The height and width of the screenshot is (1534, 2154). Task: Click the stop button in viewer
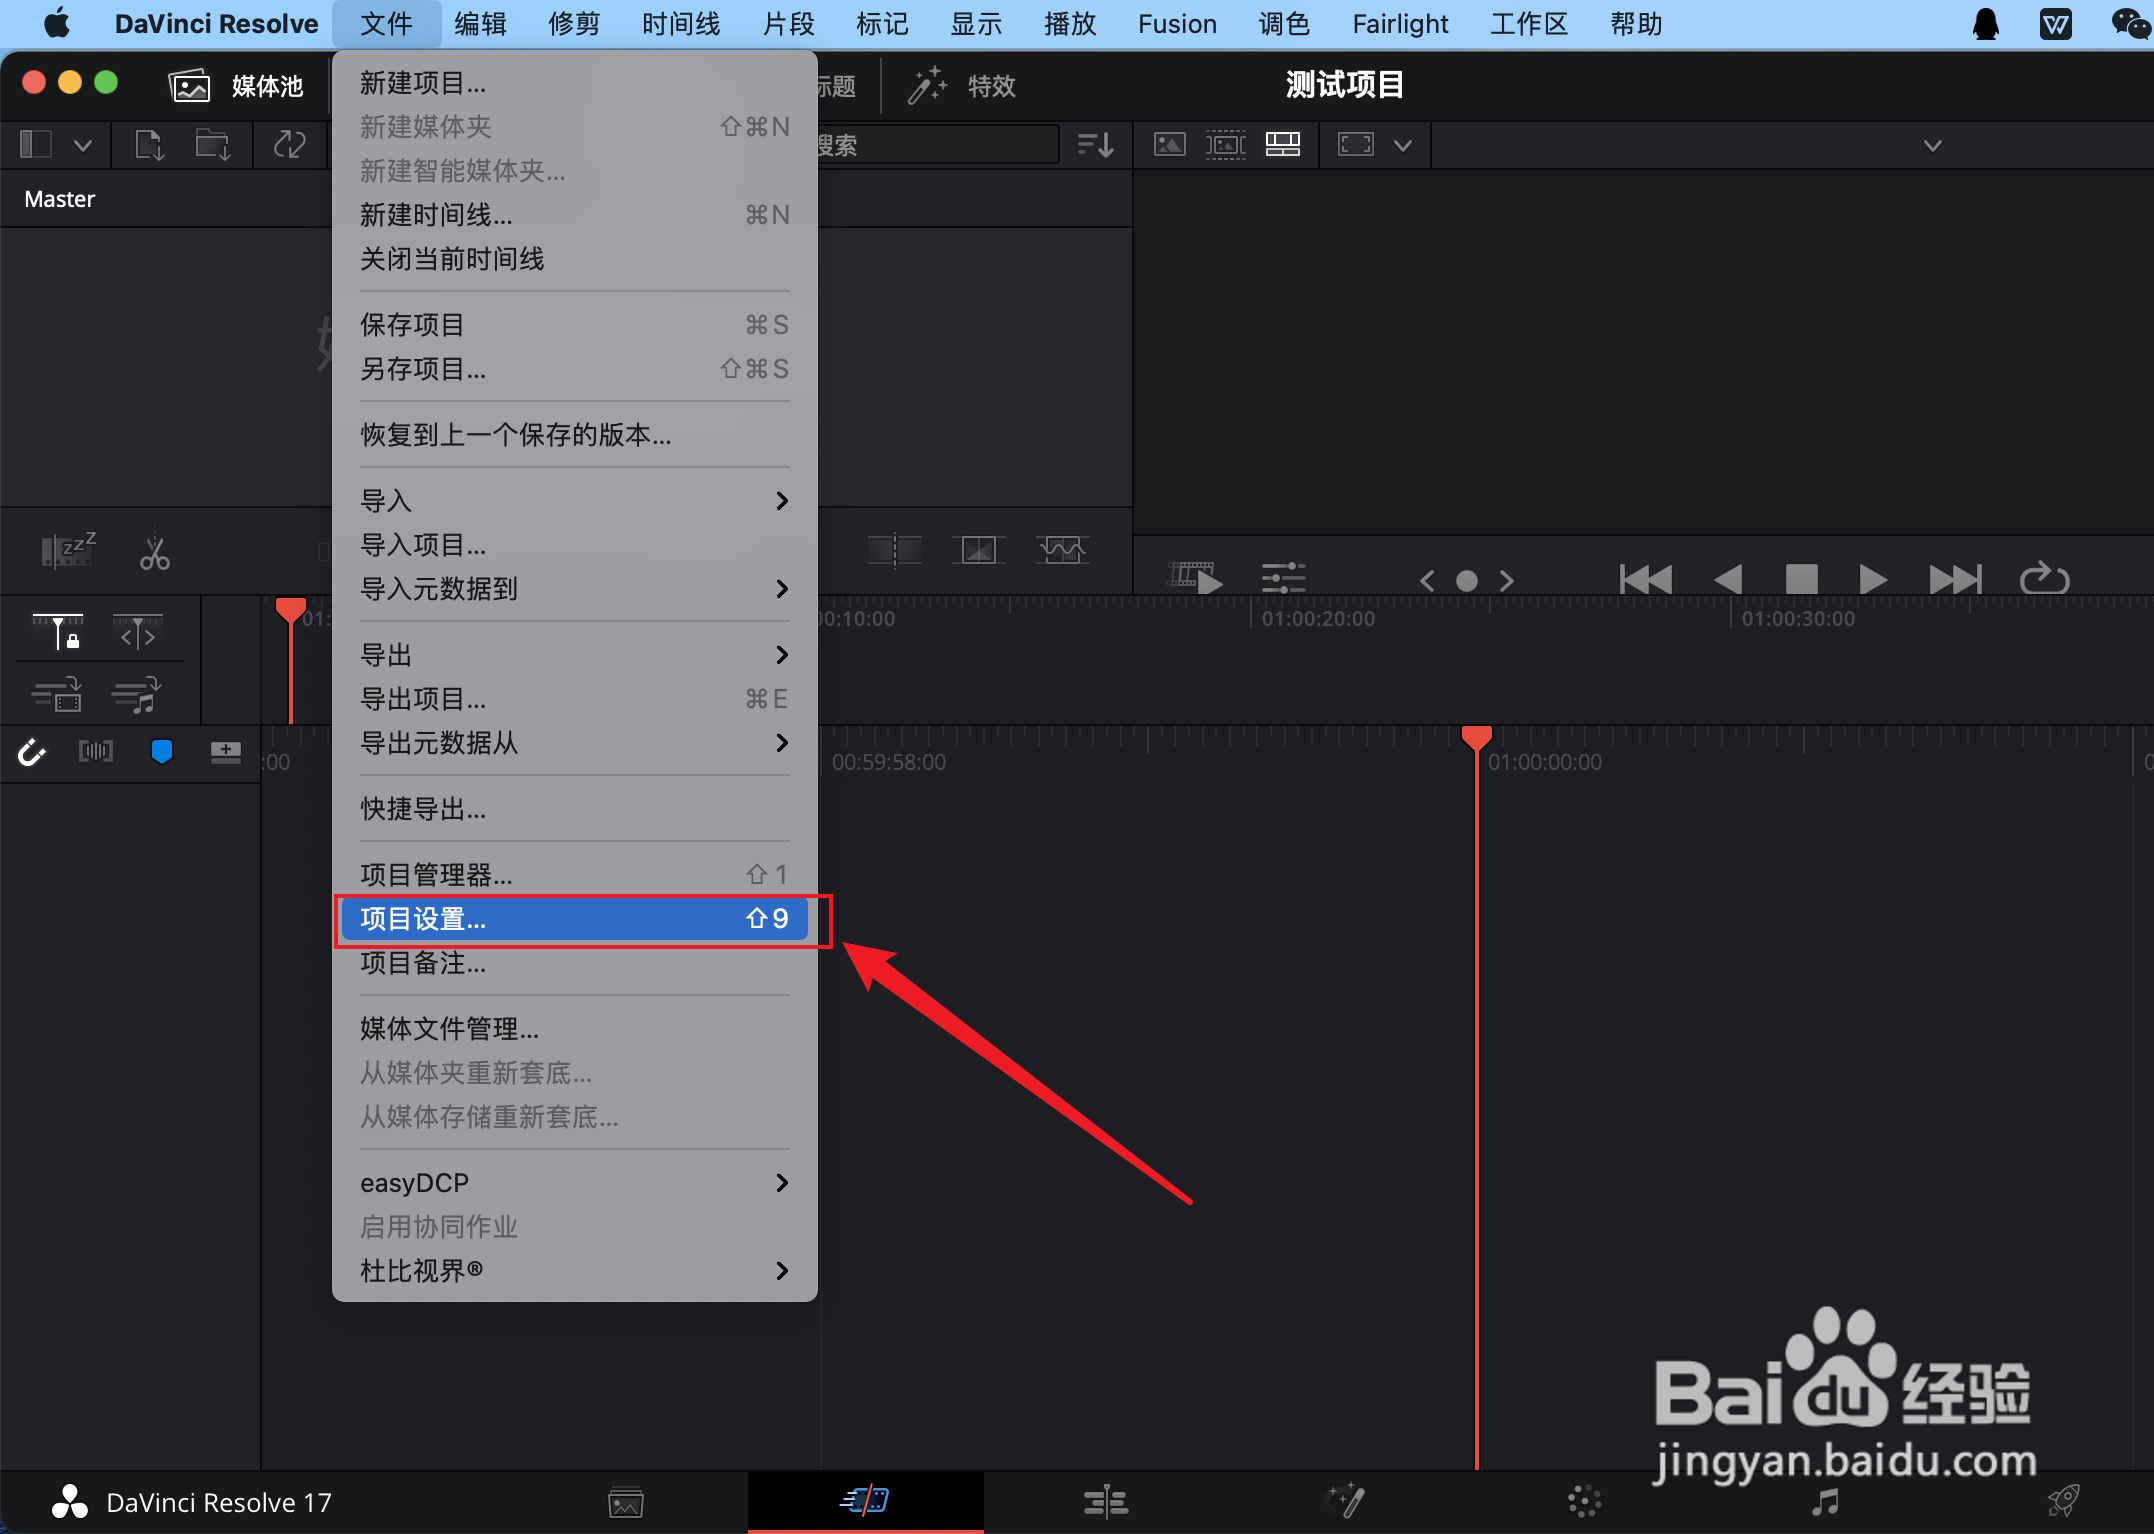(x=1801, y=578)
